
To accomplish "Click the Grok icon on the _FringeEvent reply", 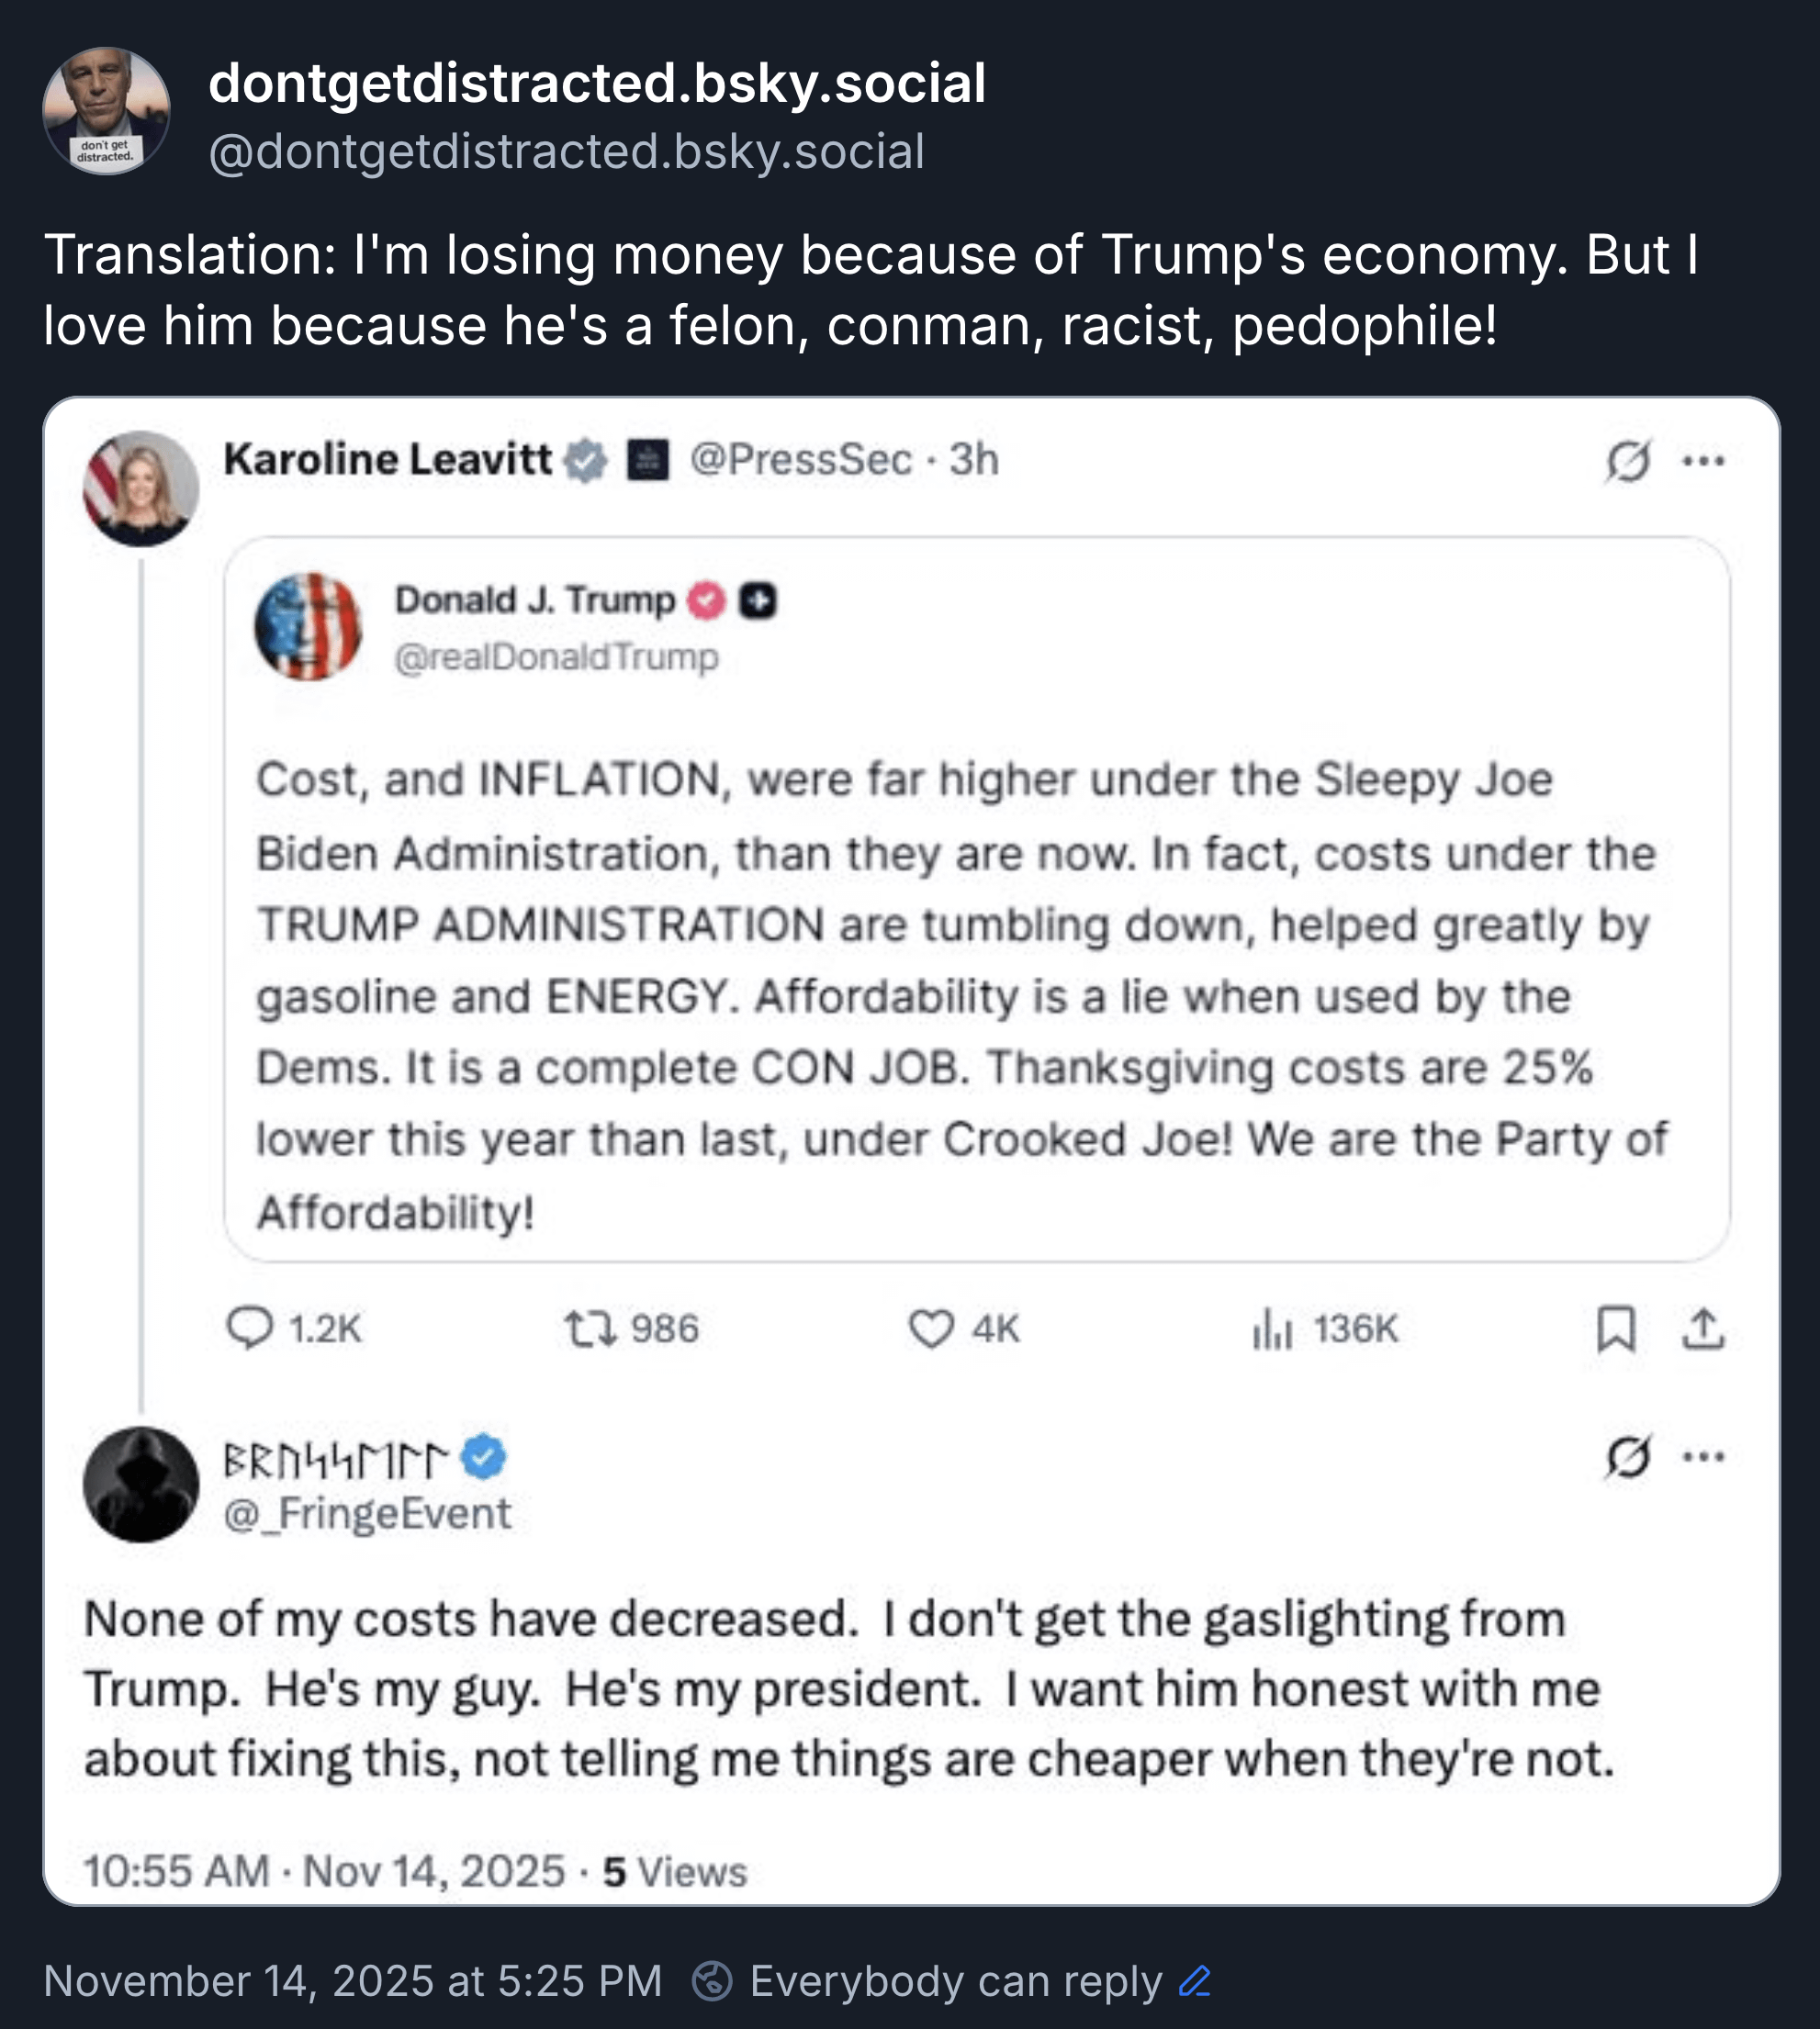I will point(1628,1456).
